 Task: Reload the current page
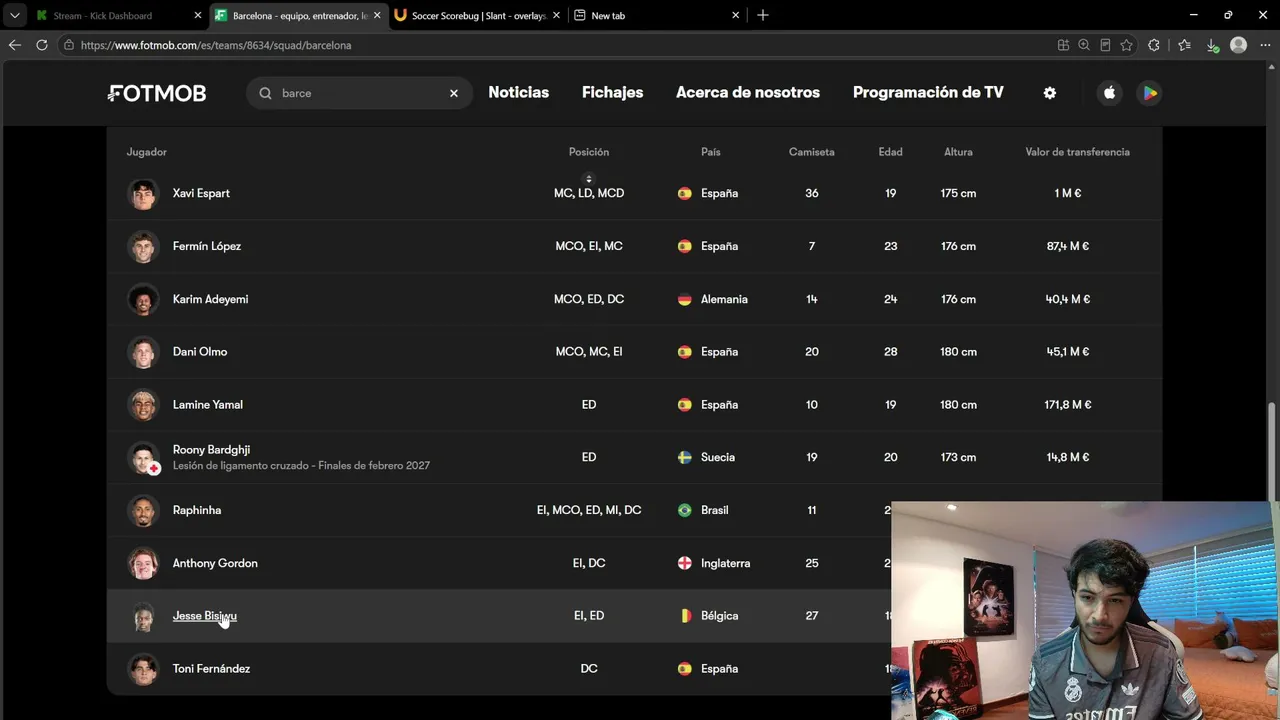tap(41, 45)
